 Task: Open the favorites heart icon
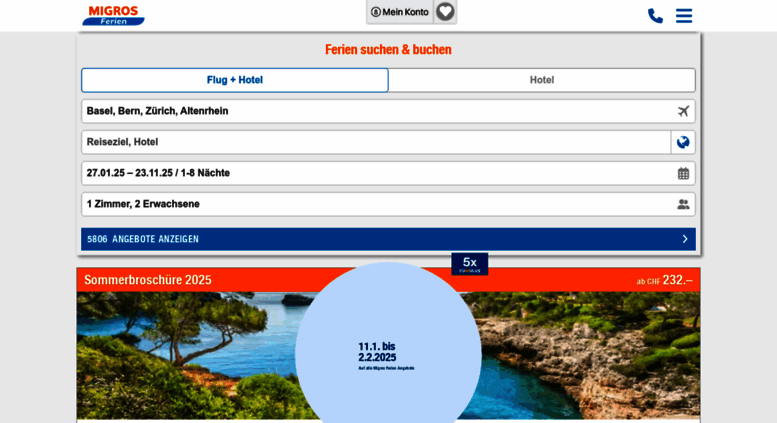(445, 11)
